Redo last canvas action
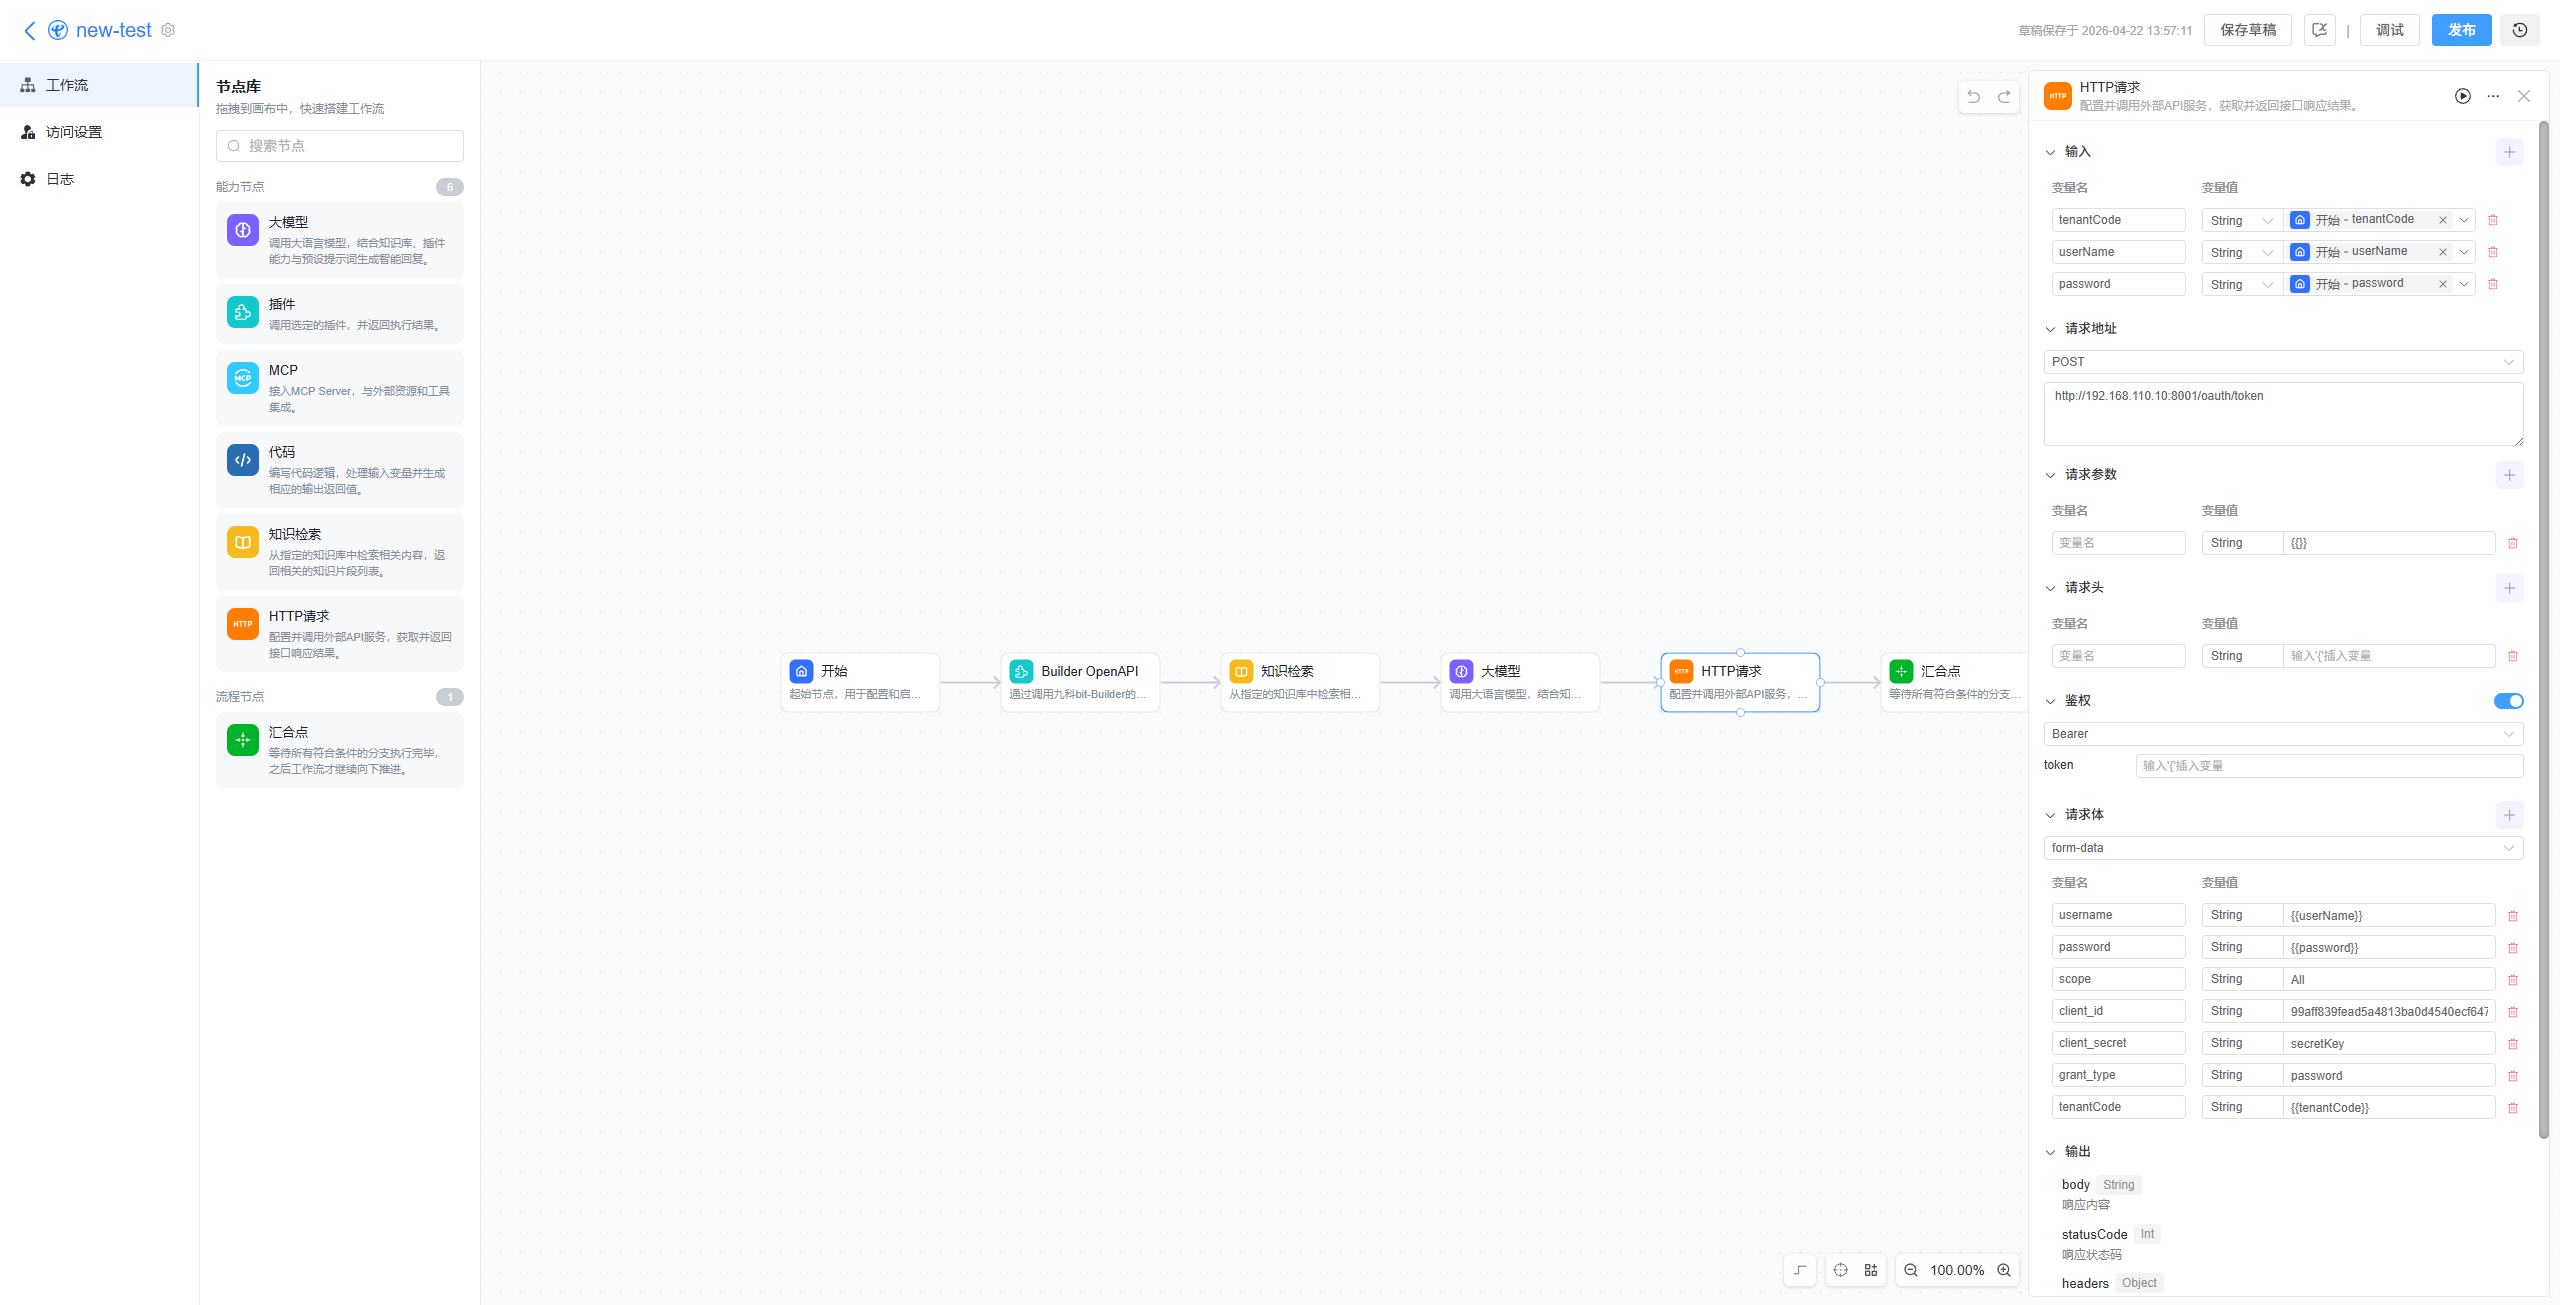This screenshot has height=1305, width=2560. pyautogui.click(x=2004, y=97)
